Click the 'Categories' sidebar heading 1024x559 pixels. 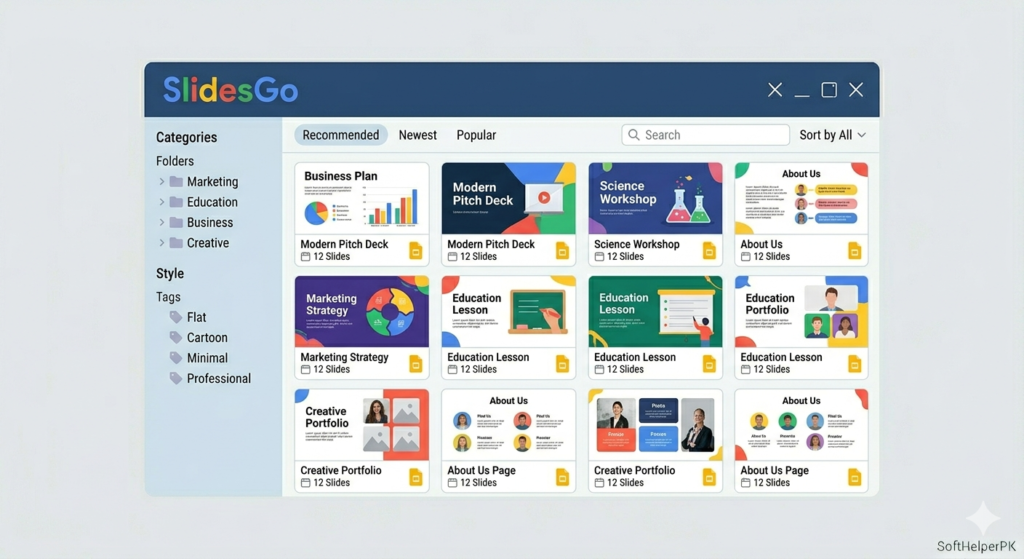tap(186, 137)
